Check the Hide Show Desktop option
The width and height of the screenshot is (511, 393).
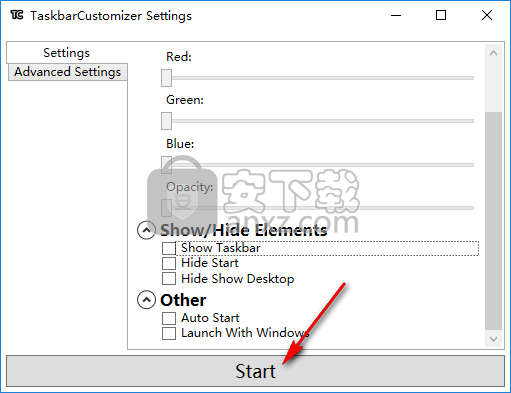point(169,279)
